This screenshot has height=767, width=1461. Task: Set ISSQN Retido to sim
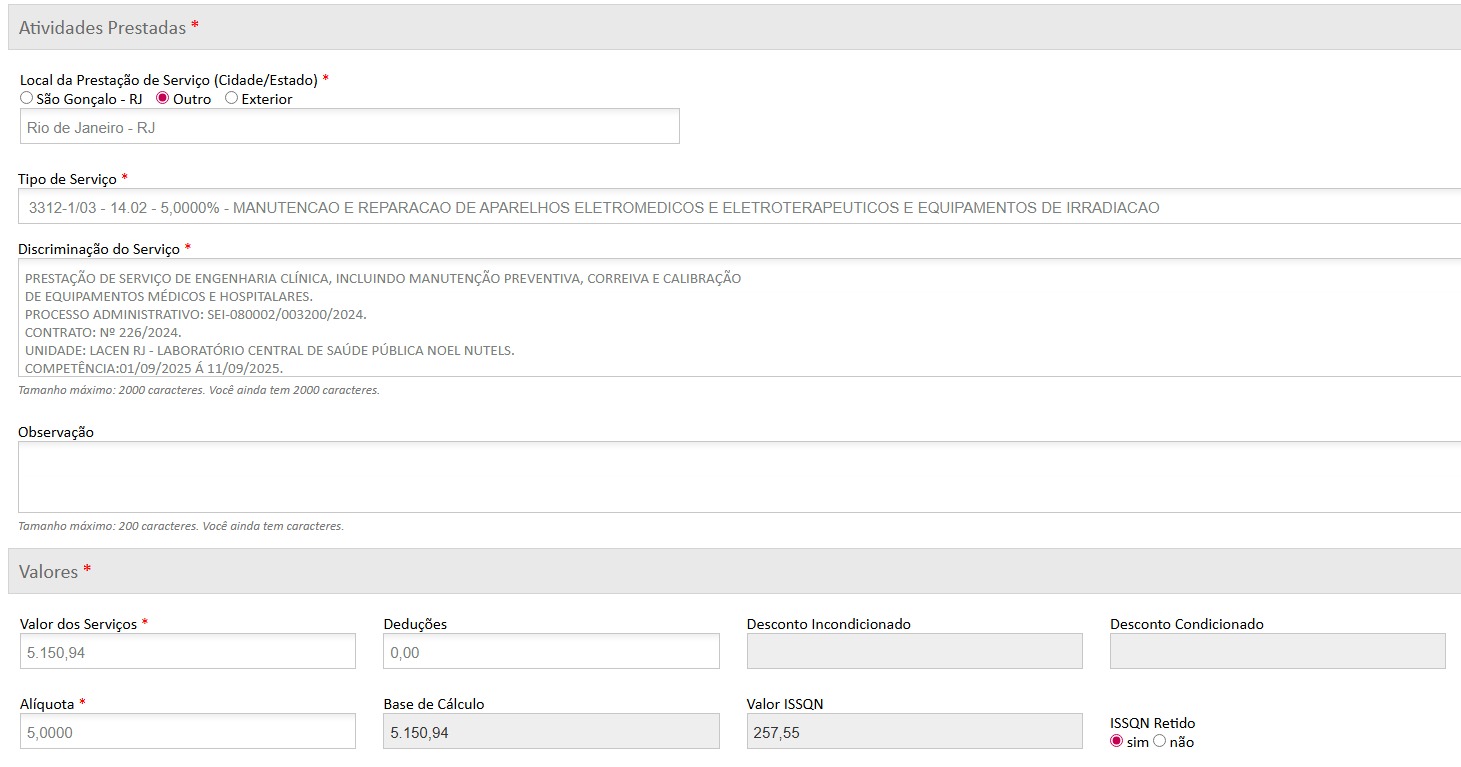click(1117, 741)
